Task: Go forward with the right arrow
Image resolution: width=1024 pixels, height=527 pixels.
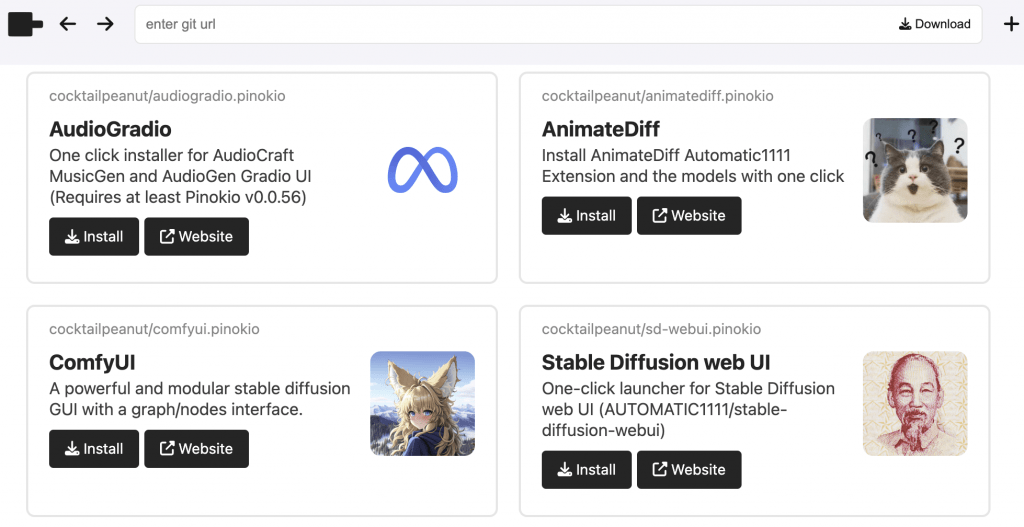Action: tap(105, 24)
